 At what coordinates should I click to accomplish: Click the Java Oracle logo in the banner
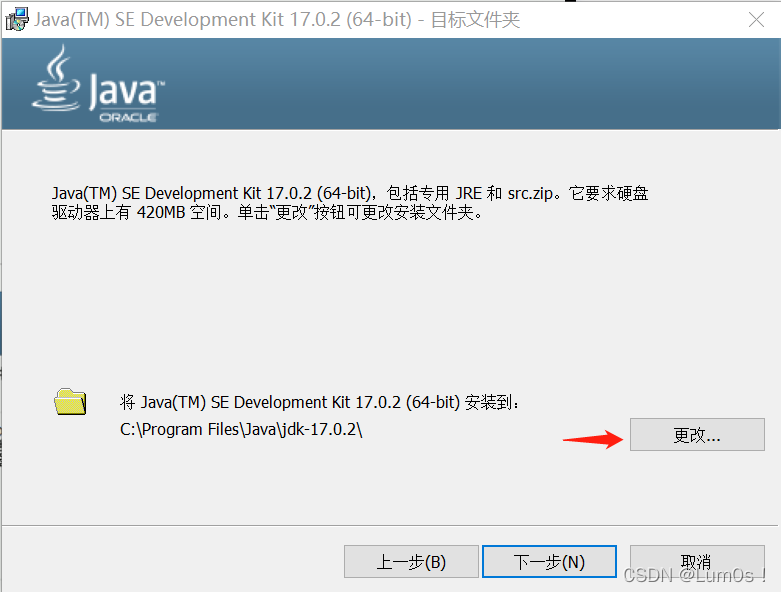99,84
